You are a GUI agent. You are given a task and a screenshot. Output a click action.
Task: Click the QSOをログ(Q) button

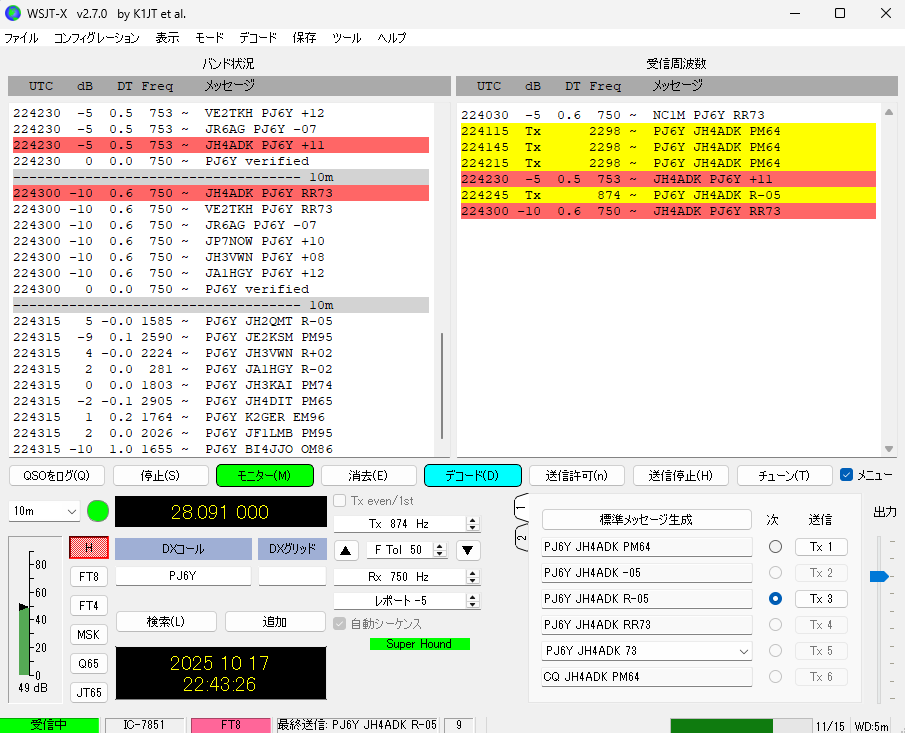point(56,475)
